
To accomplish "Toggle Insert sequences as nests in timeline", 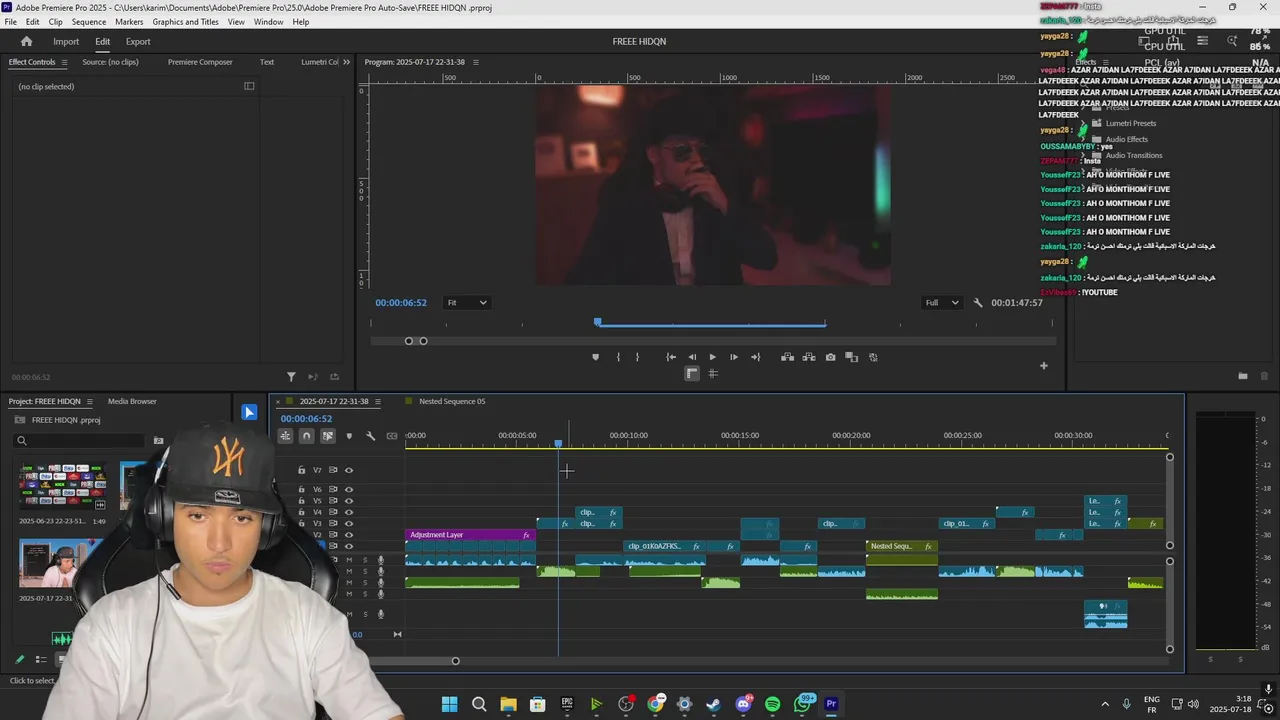I will (x=285, y=436).
